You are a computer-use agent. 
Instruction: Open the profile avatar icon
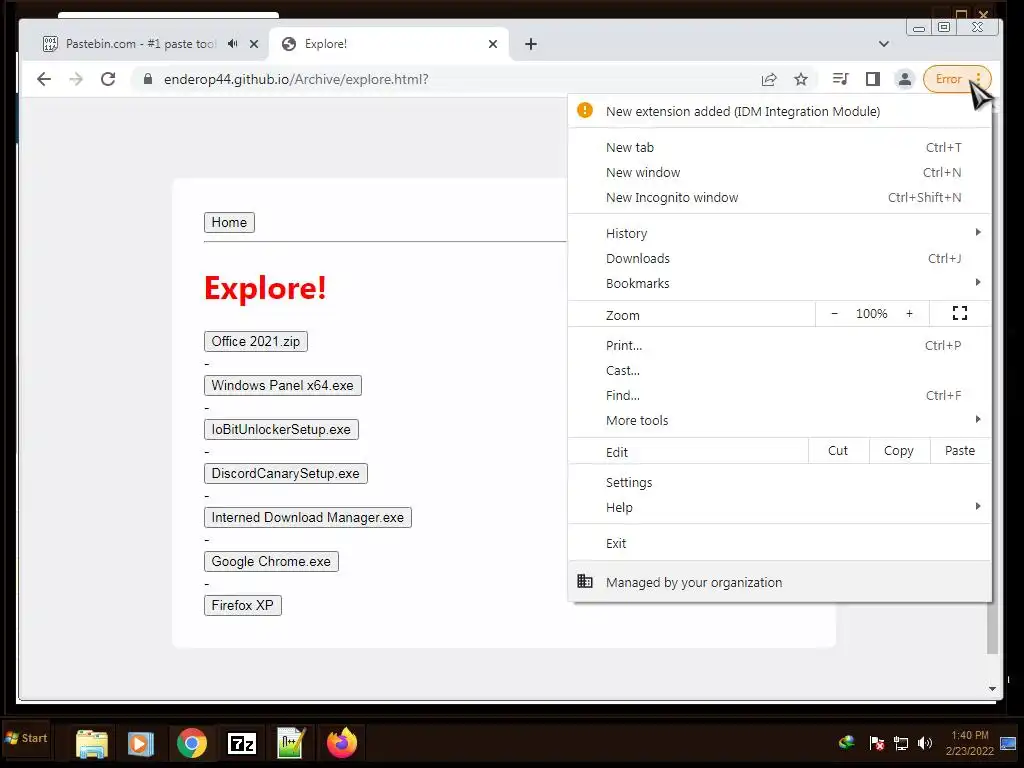coord(904,79)
